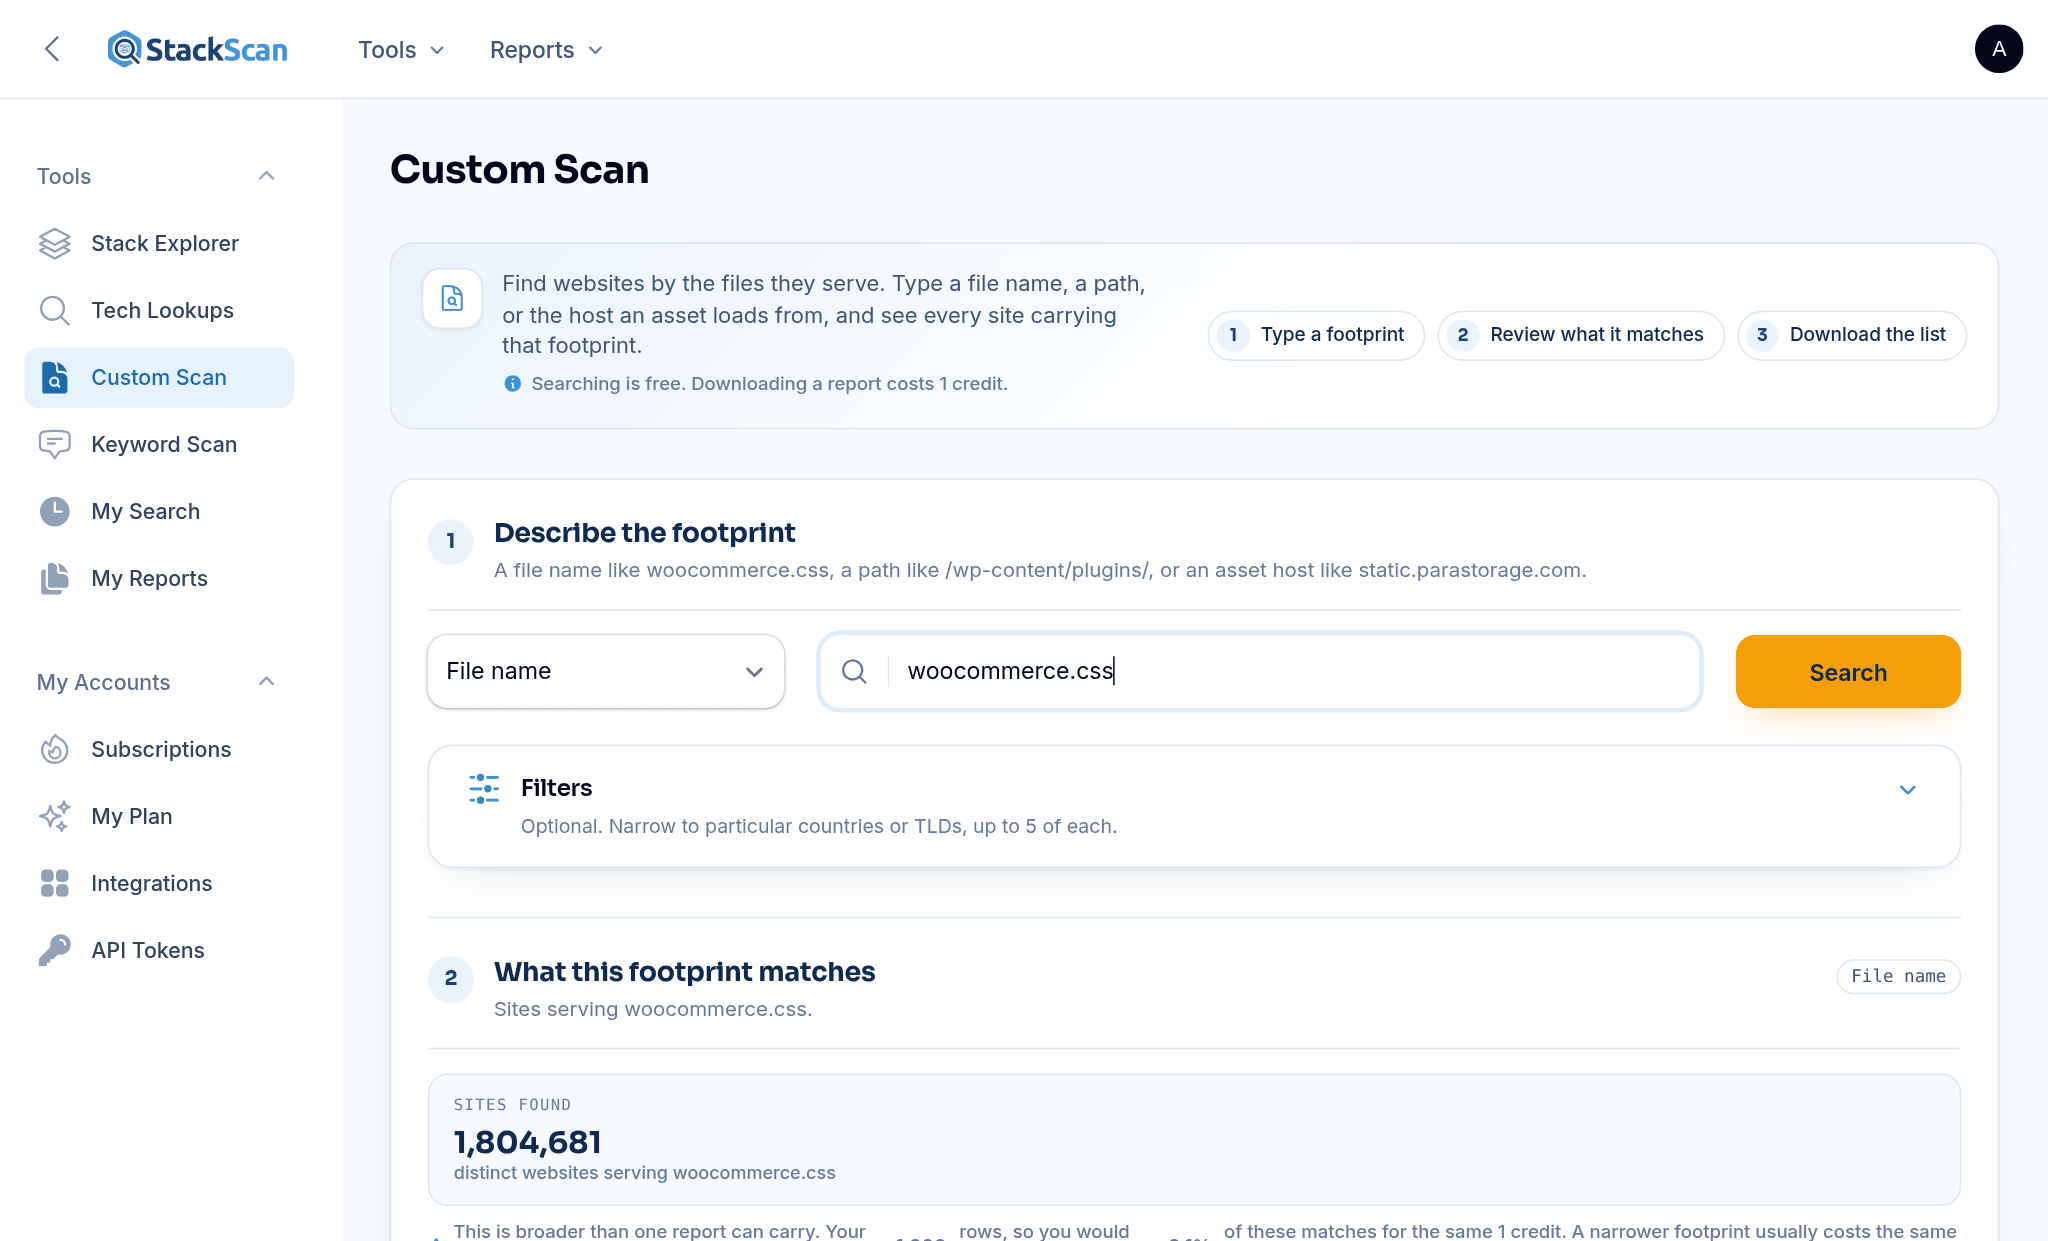Open the Subscriptions link

tap(159, 749)
